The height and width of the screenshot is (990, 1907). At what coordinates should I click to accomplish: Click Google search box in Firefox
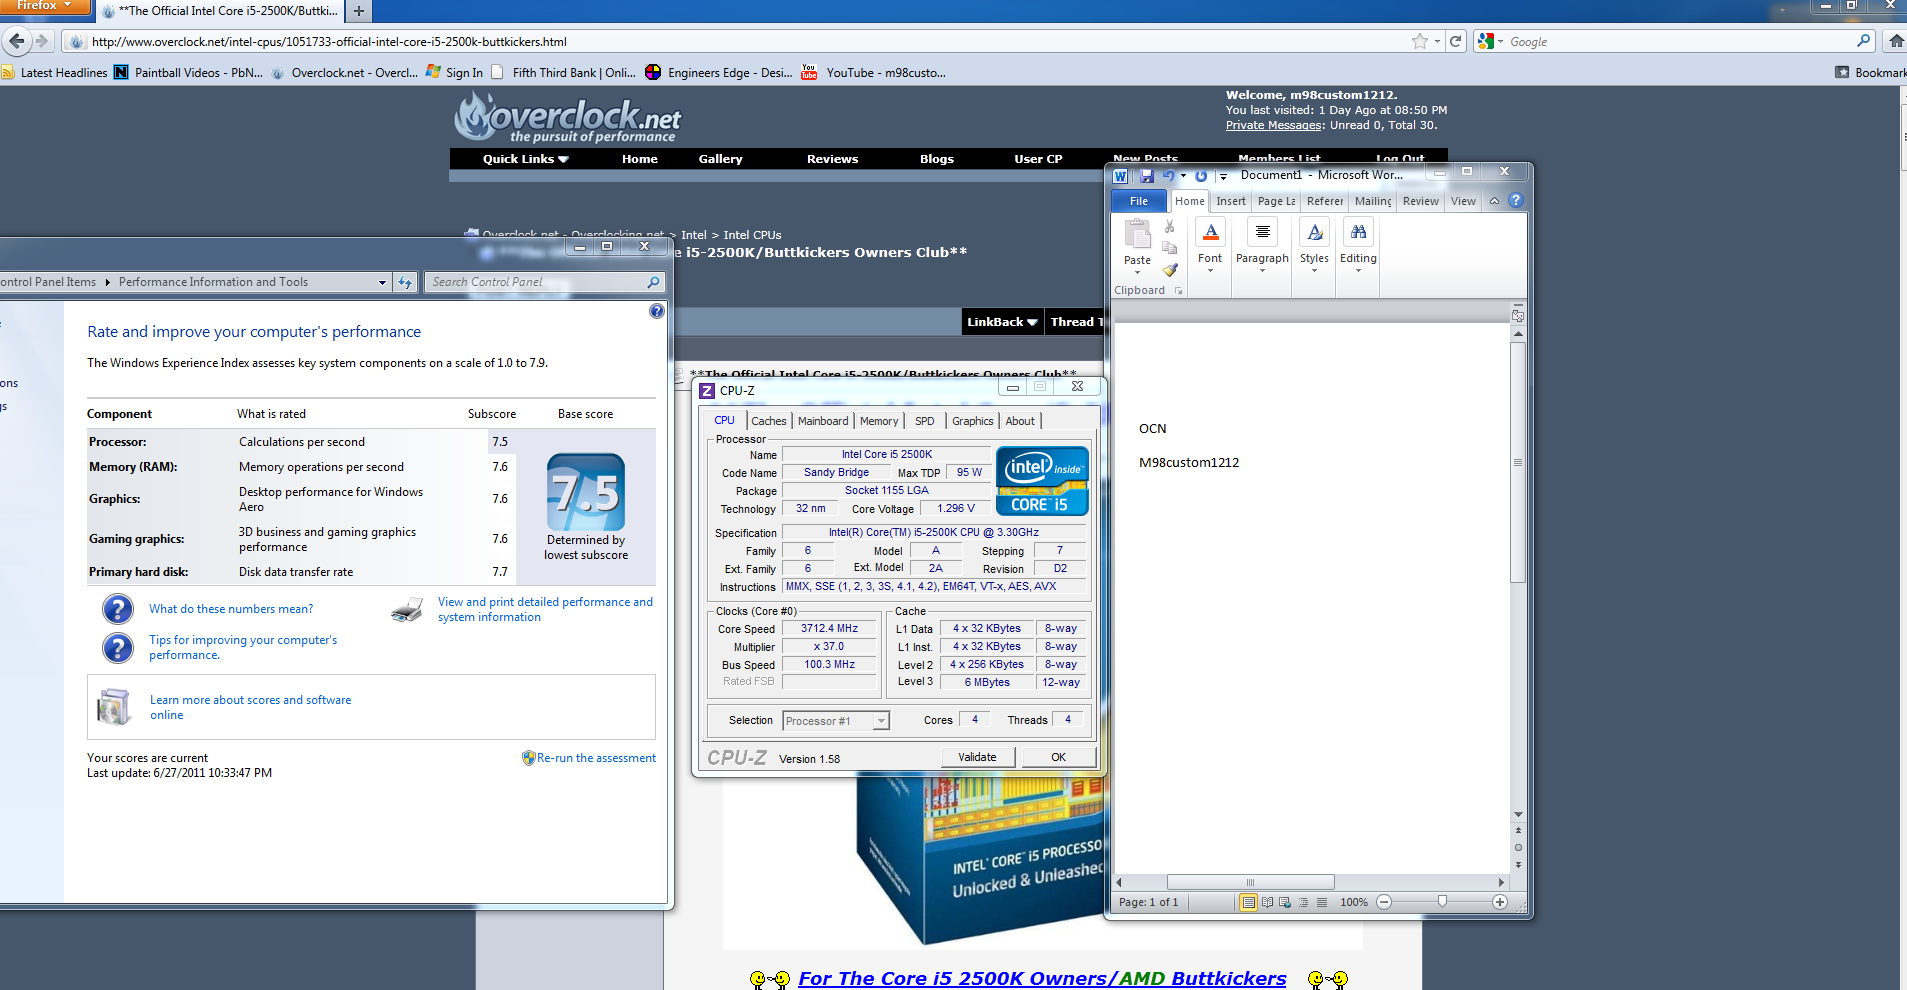tap(1678, 41)
